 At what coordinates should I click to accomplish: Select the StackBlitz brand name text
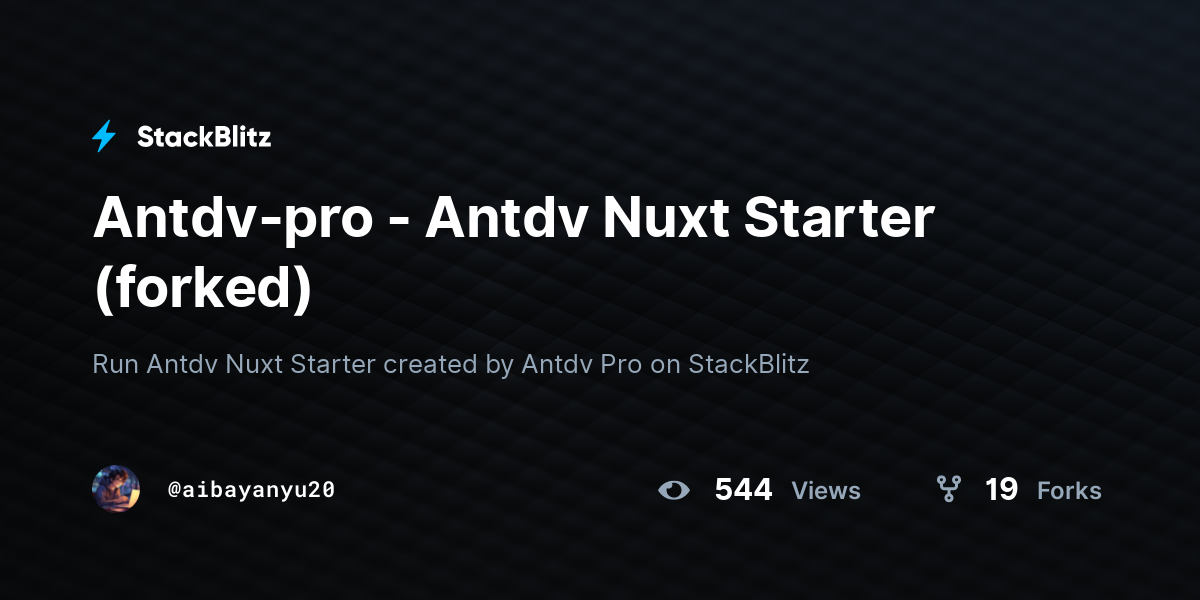point(204,137)
